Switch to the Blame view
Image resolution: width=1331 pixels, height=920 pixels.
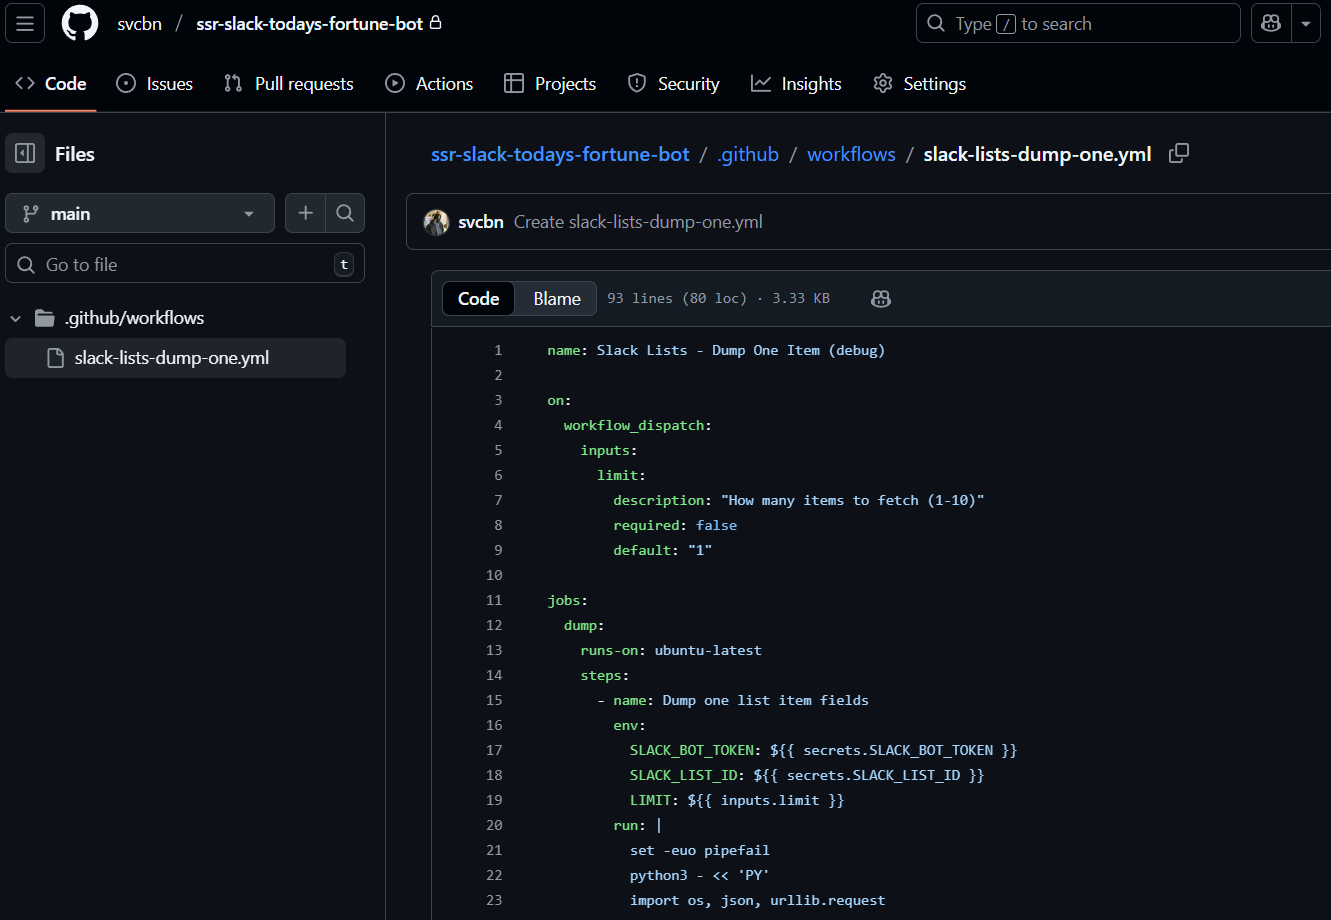point(557,298)
